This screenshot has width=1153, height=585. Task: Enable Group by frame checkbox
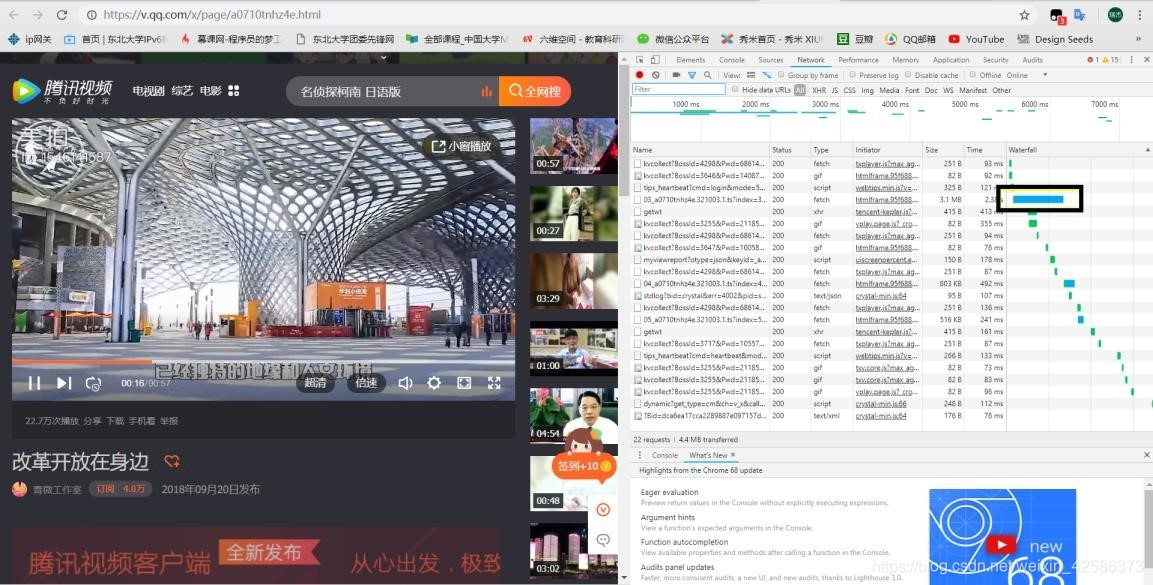click(781, 75)
